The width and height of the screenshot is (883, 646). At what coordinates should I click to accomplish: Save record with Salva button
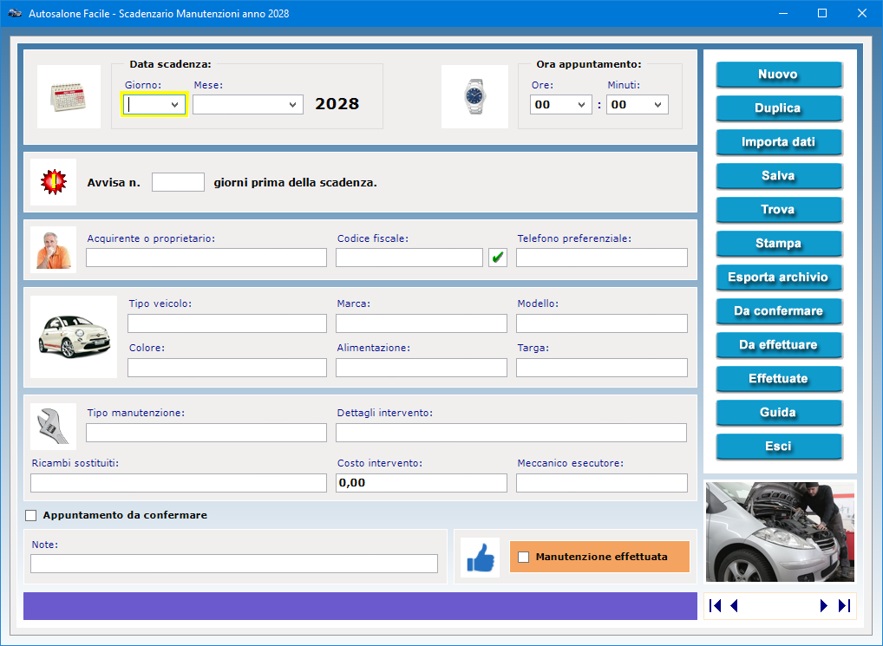coord(778,176)
